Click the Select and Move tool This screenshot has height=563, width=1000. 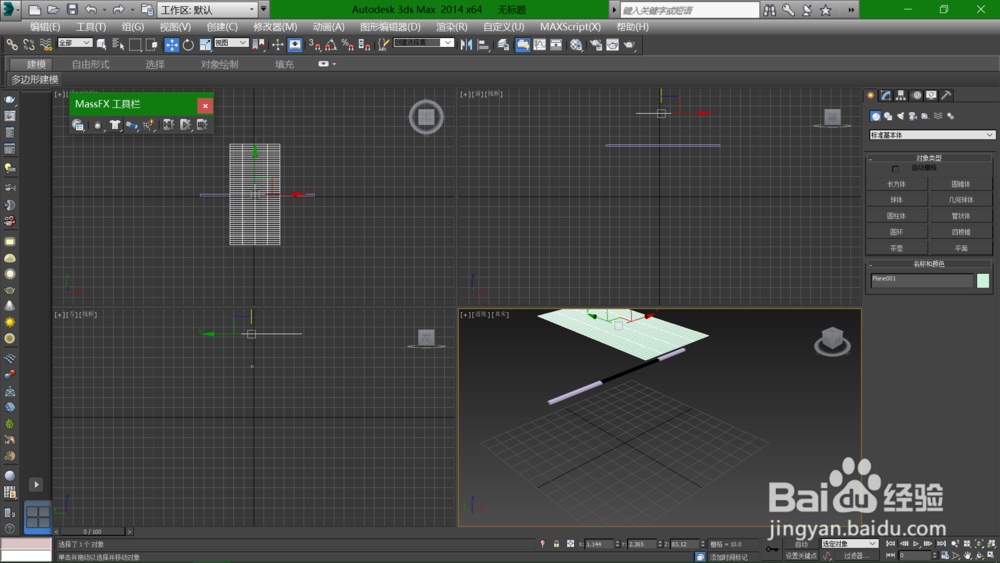[172, 45]
